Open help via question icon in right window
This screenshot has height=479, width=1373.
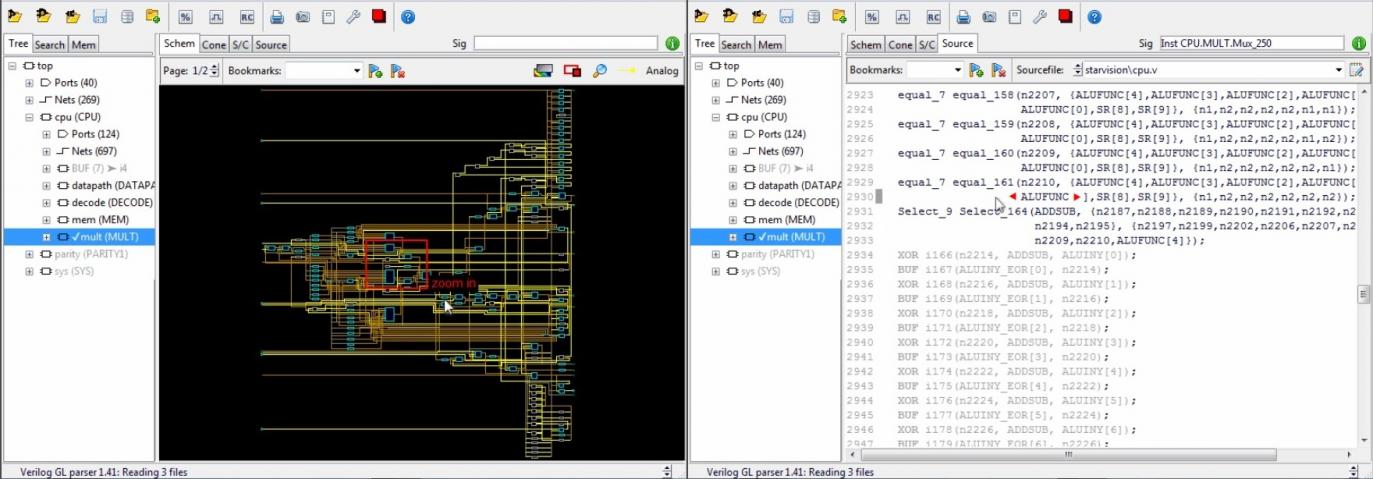(x=1095, y=16)
